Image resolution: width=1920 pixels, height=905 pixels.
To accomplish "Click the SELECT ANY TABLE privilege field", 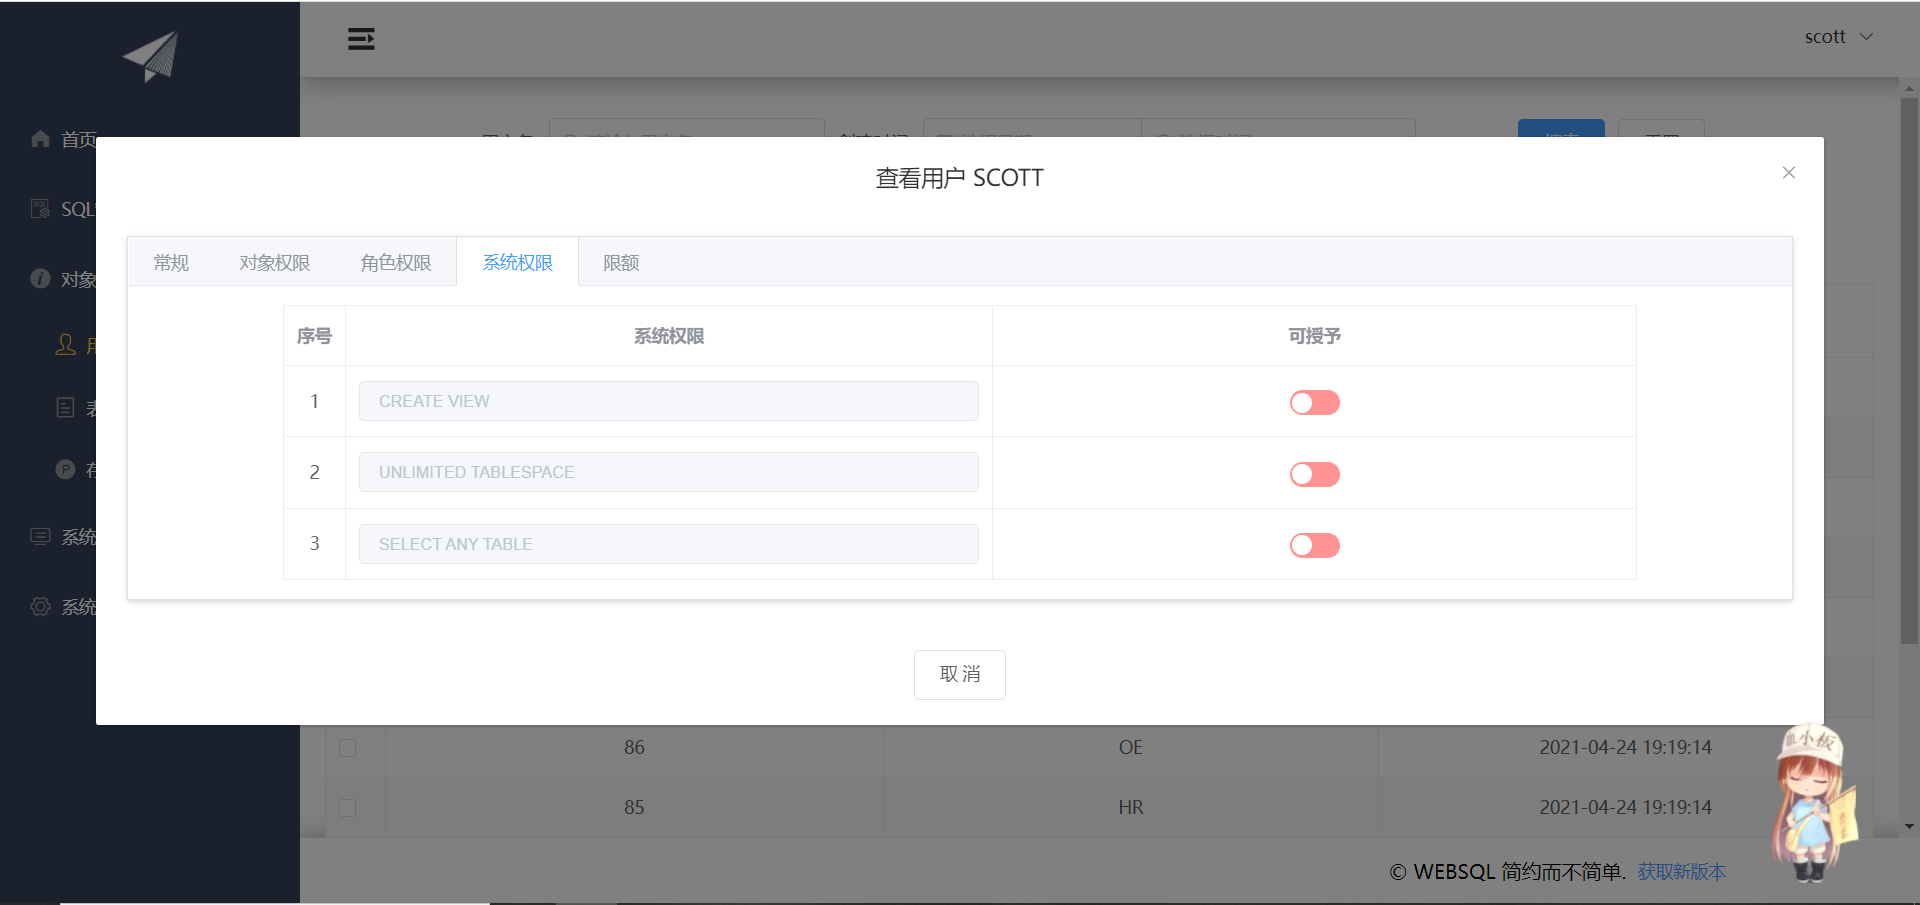I will [669, 544].
